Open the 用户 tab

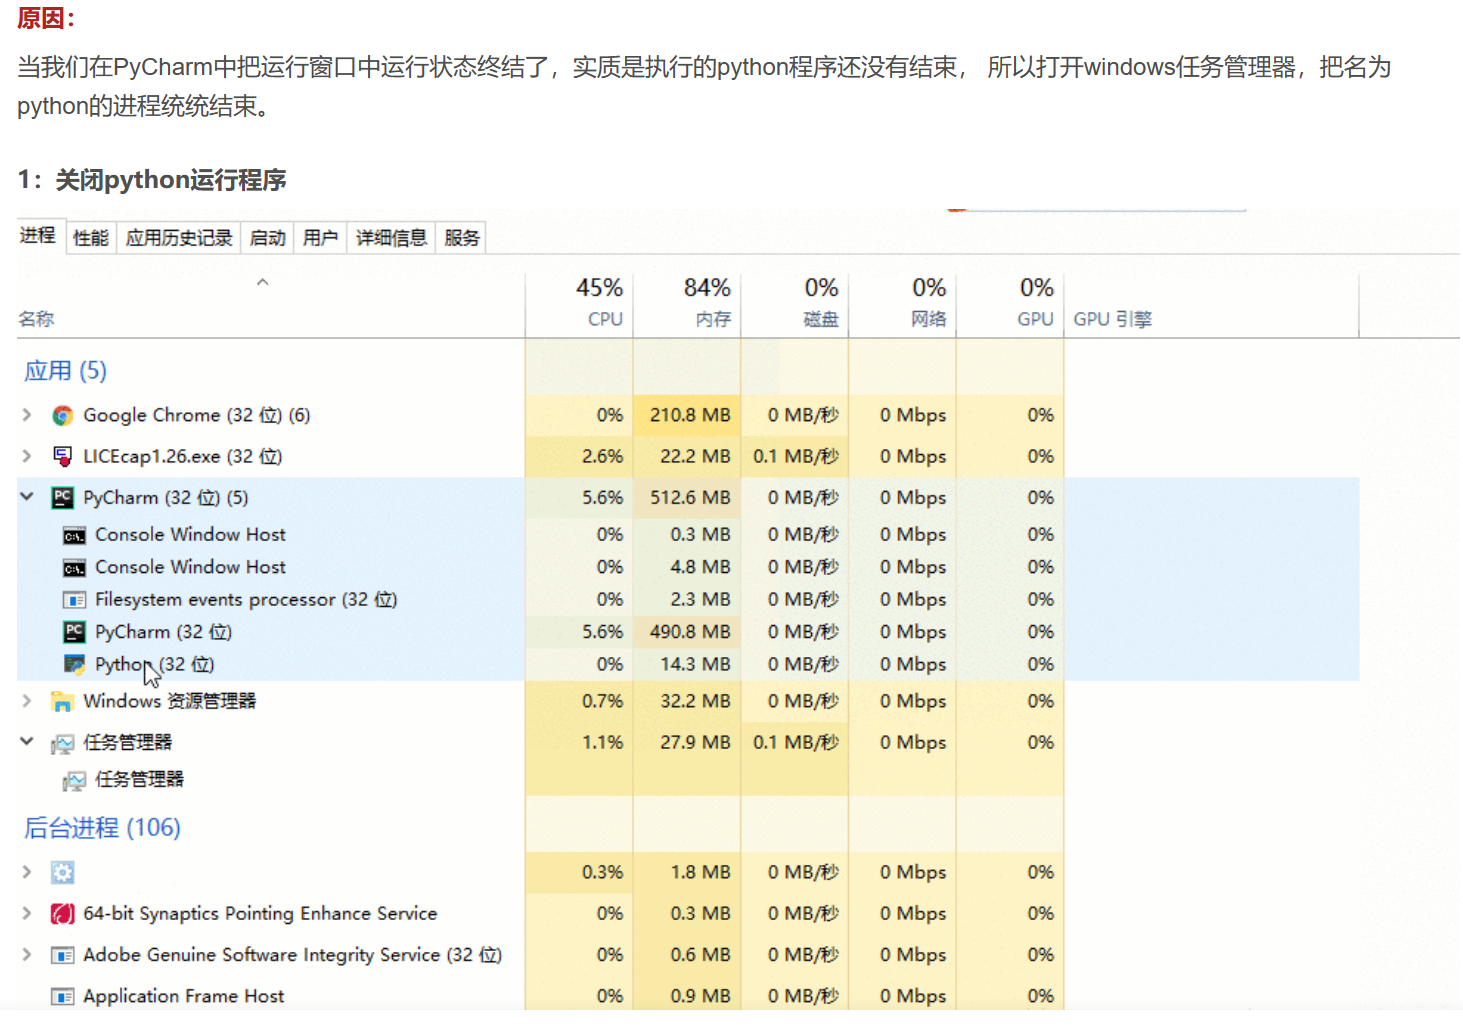pos(320,237)
